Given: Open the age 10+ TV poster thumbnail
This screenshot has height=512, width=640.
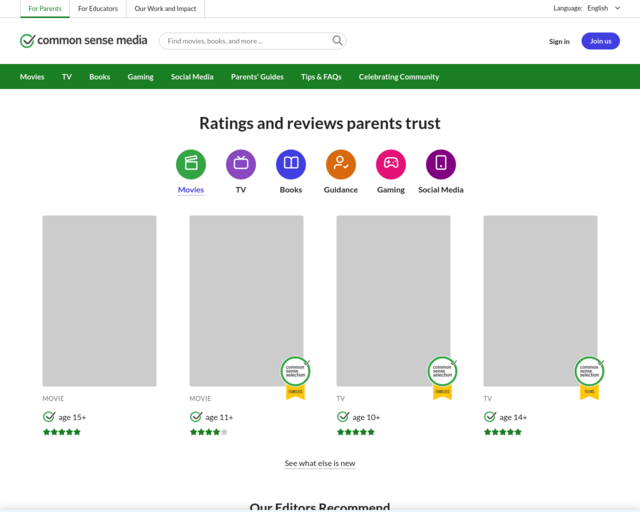Looking at the screenshot, I should [x=393, y=301].
